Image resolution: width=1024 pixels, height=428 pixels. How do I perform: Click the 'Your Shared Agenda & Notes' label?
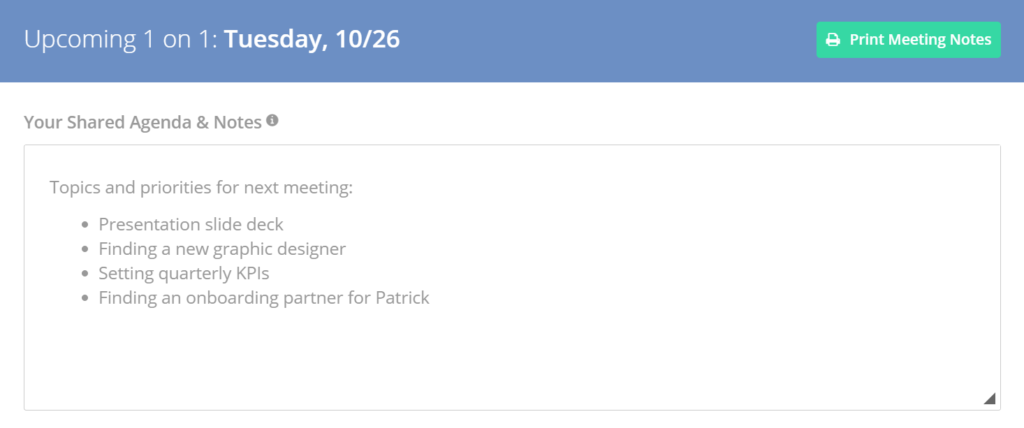143,122
